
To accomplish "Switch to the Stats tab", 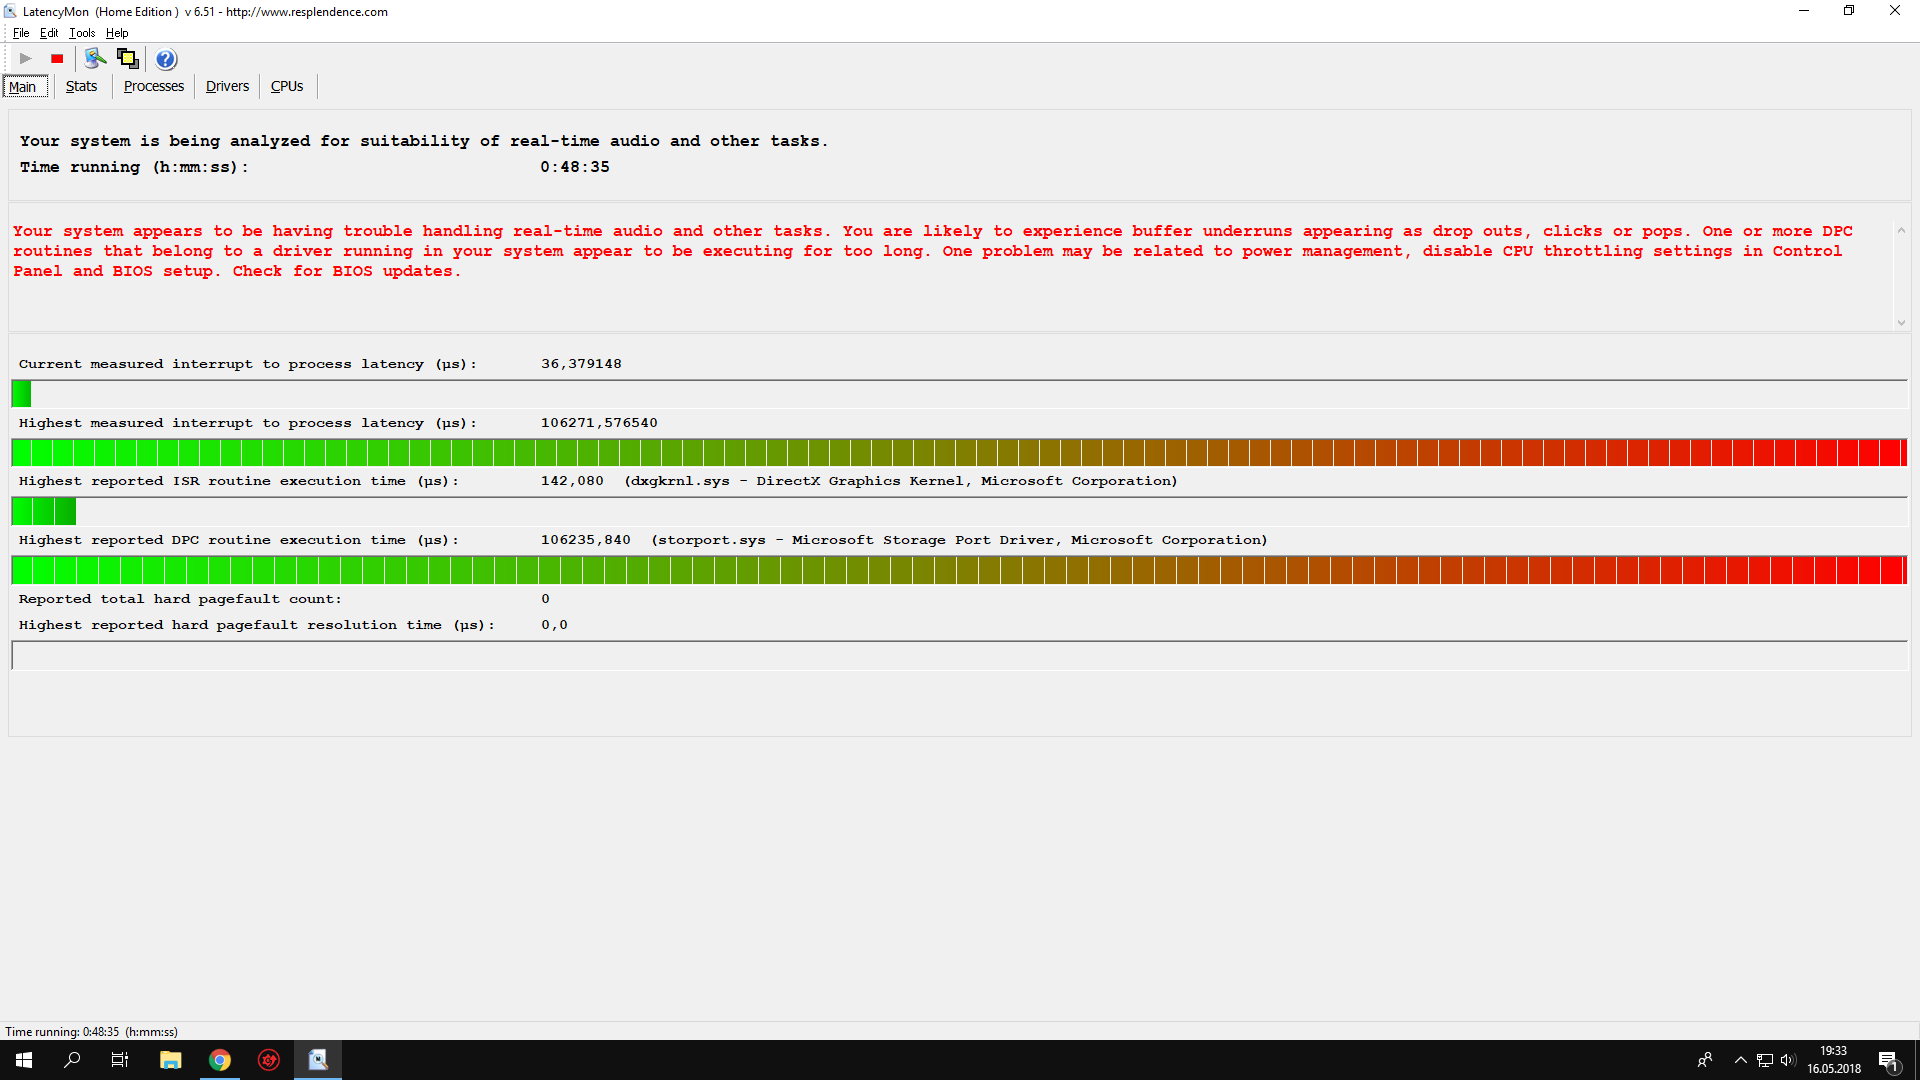I will (x=81, y=86).
